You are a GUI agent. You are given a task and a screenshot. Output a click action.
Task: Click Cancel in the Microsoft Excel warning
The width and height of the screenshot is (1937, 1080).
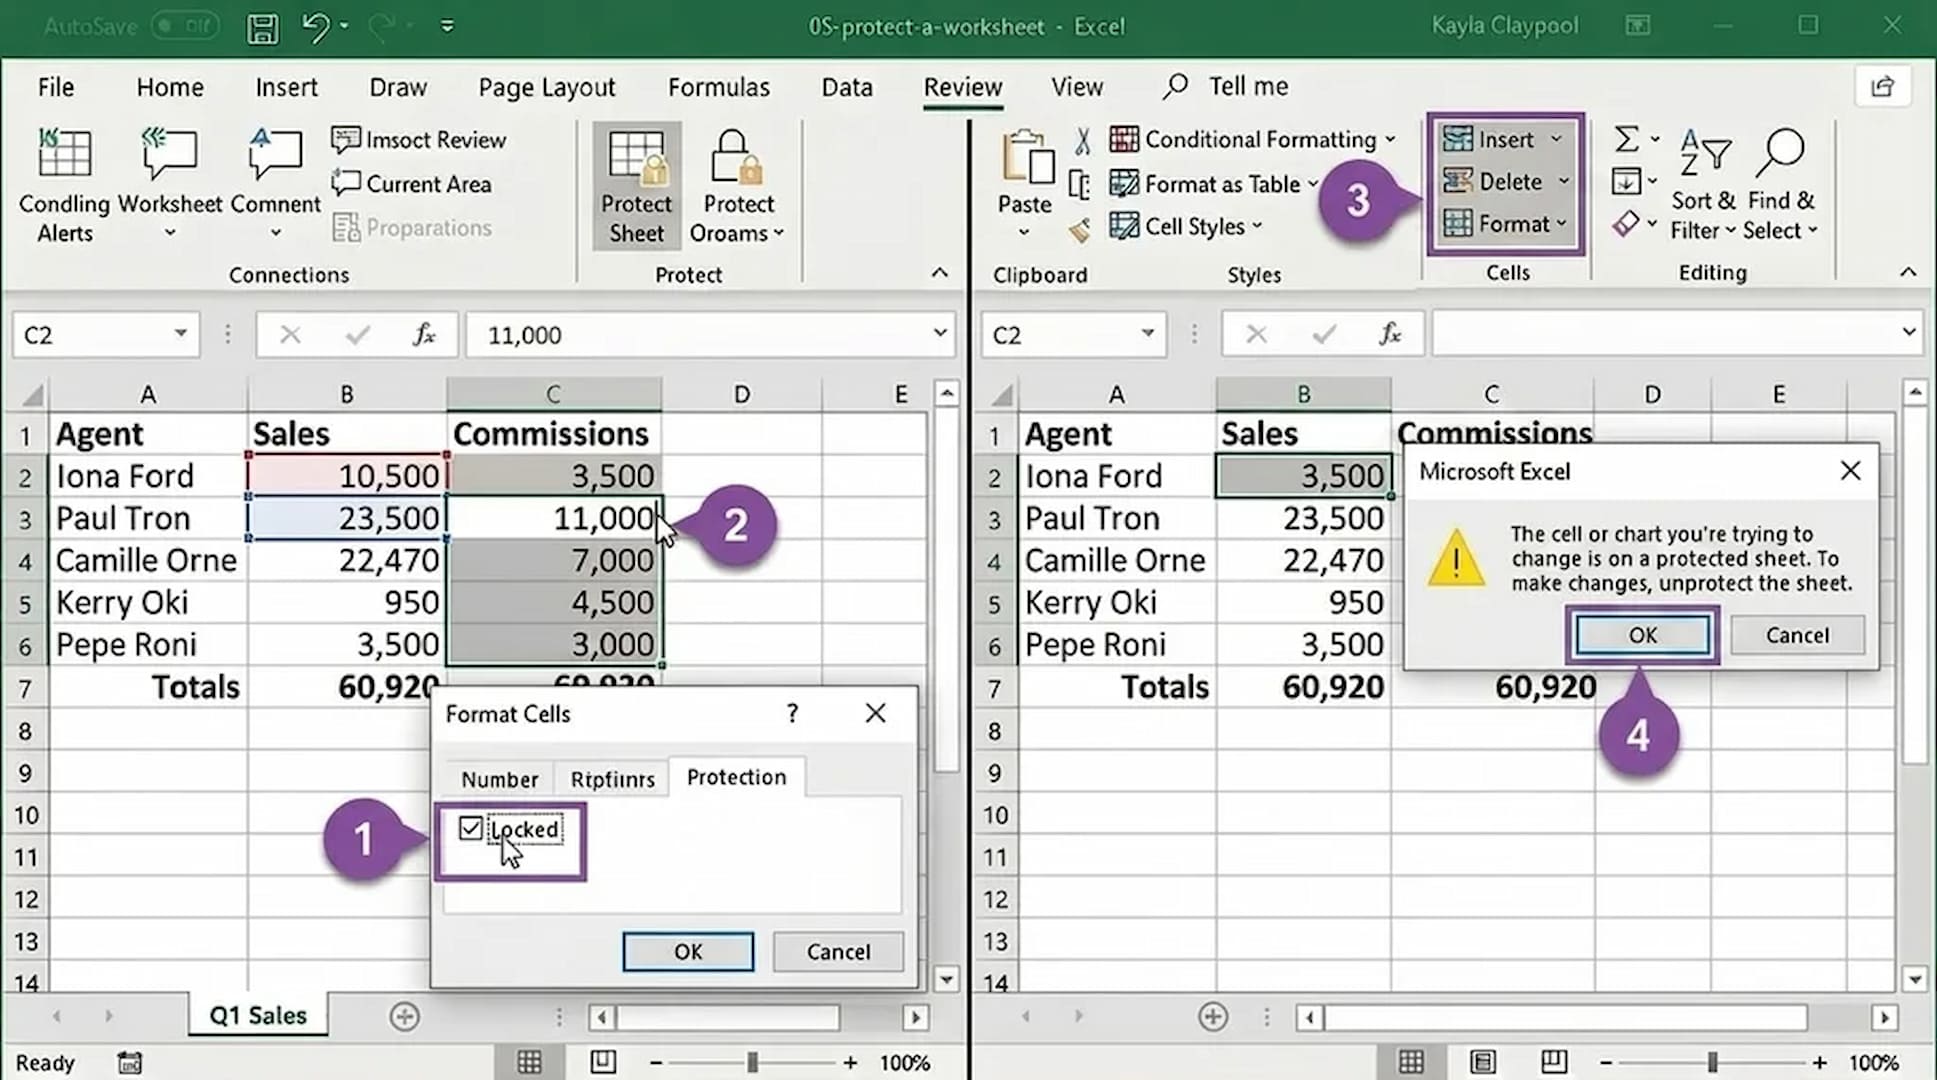pyautogui.click(x=1797, y=635)
